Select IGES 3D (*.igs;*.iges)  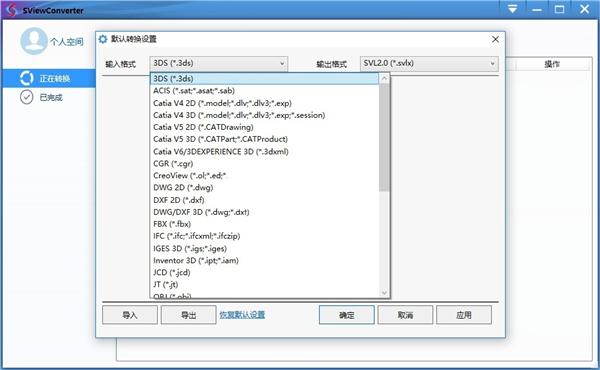pyautogui.click(x=264, y=248)
